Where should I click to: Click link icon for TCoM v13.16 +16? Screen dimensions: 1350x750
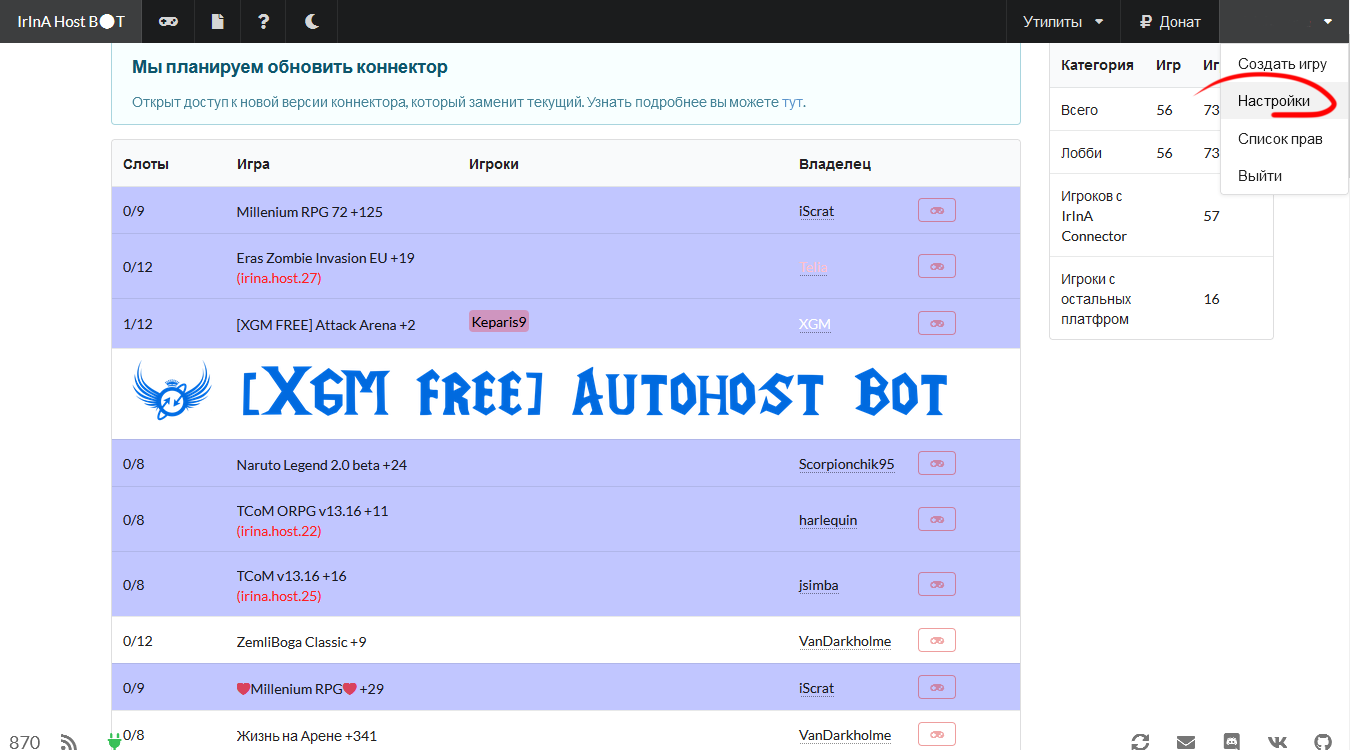937,584
